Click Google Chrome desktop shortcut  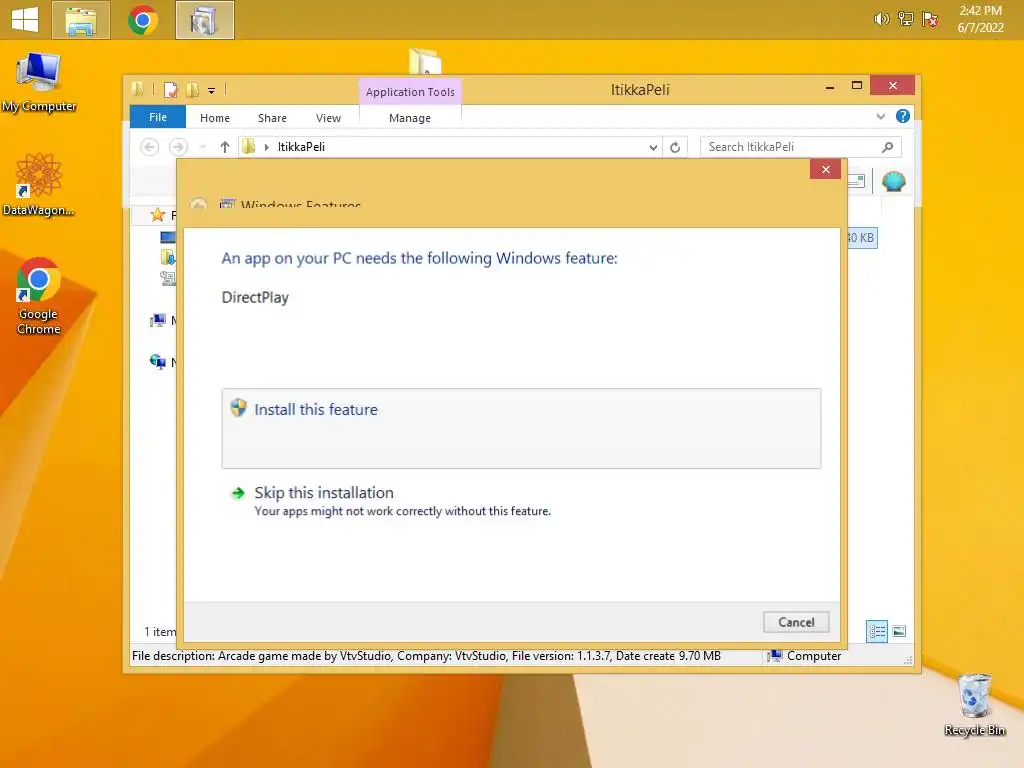click(x=39, y=296)
